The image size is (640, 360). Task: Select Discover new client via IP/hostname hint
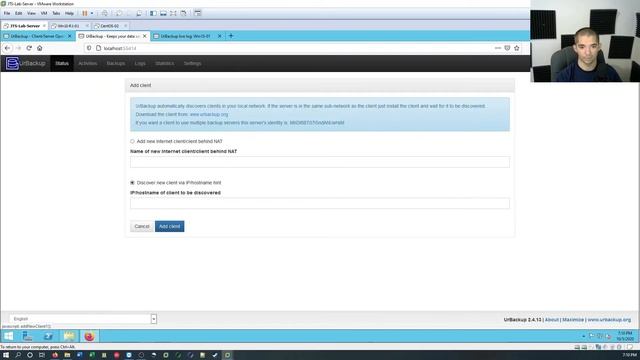click(132, 182)
